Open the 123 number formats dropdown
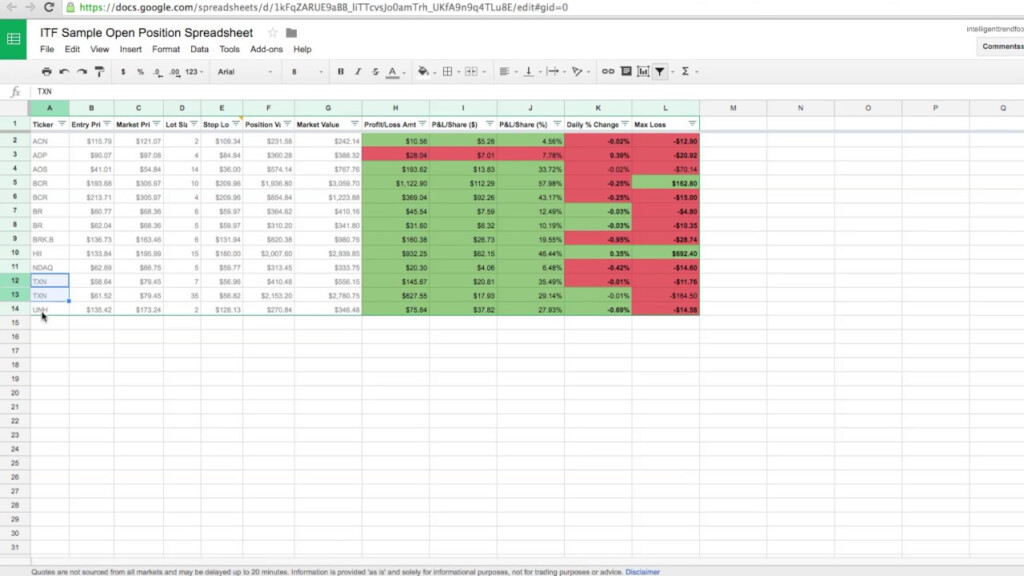Viewport: 1024px width, 576px height. point(194,72)
